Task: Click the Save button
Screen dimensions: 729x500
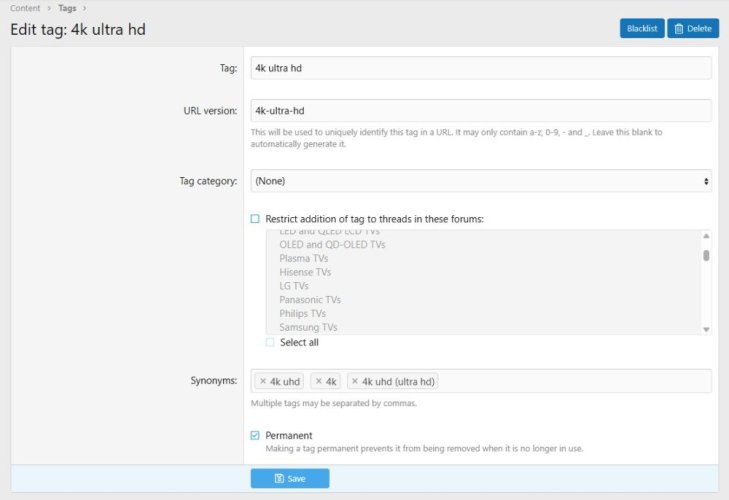Action: coord(289,479)
